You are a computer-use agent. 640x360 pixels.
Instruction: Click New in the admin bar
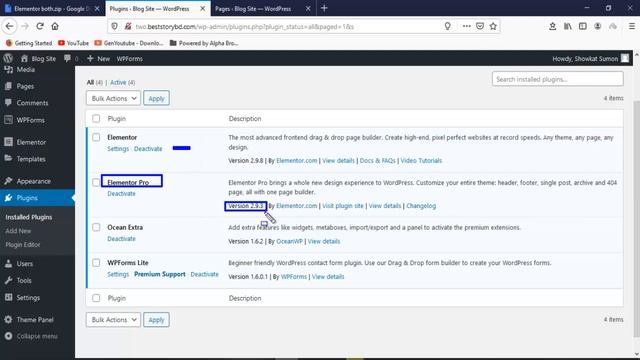[x=98, y=59]
